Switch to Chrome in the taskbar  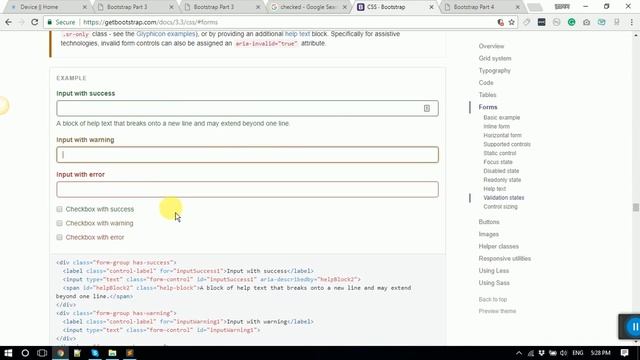60,353
